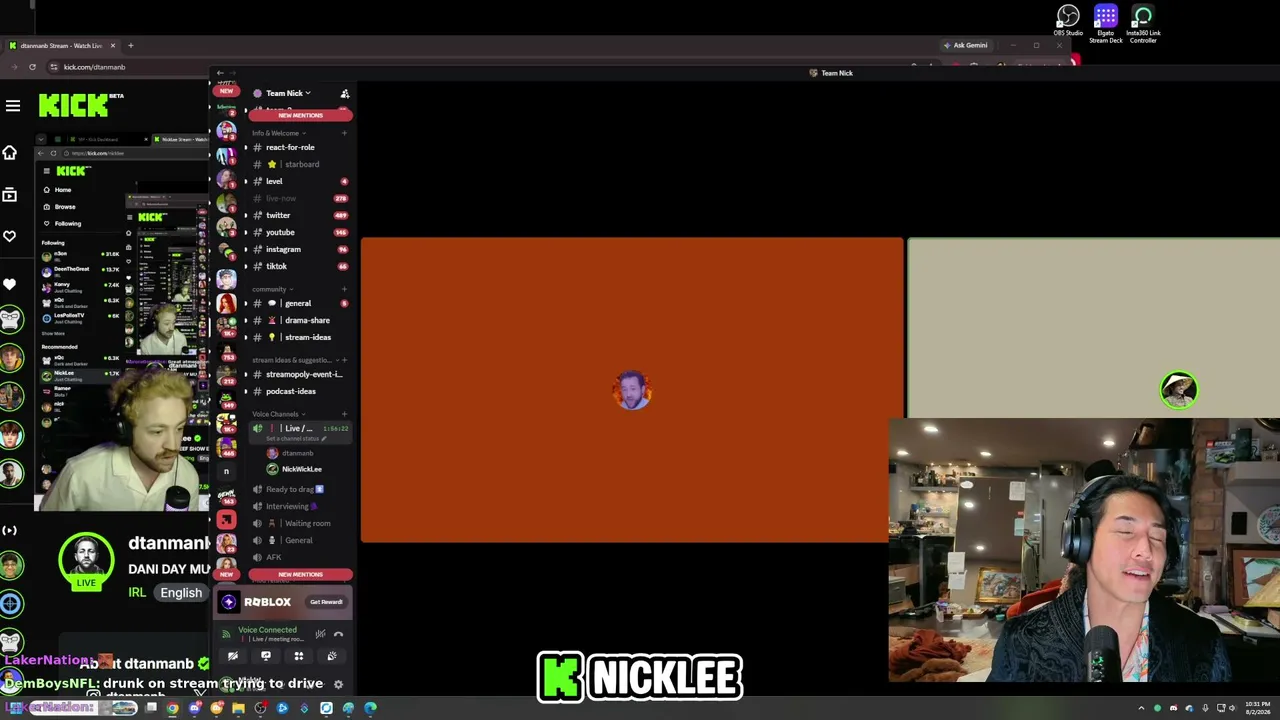Launch the Elgato Stream Deck shortcut

pos(1105,24)
